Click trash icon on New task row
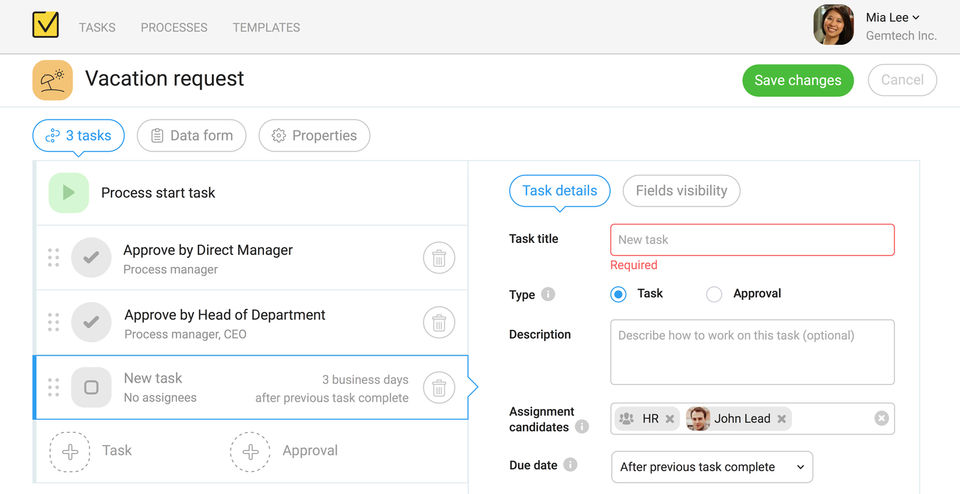The image size is (960, 494). (438, 387)
